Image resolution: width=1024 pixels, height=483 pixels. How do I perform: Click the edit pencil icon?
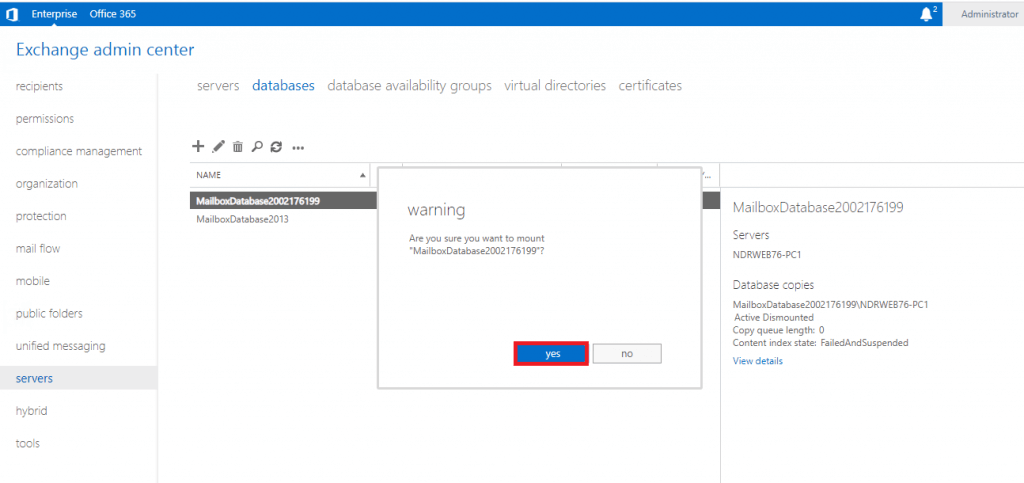point(218,146)
